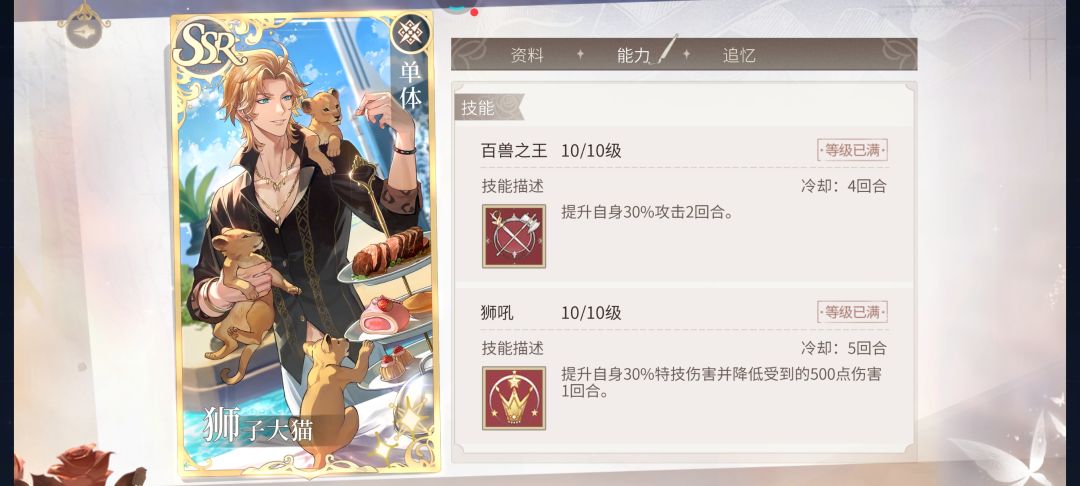Viewport: 1080px width, 486px height.
Task: Tap the 百兽之王 crossed-axes skill icon
Action: tap(514, 236)
